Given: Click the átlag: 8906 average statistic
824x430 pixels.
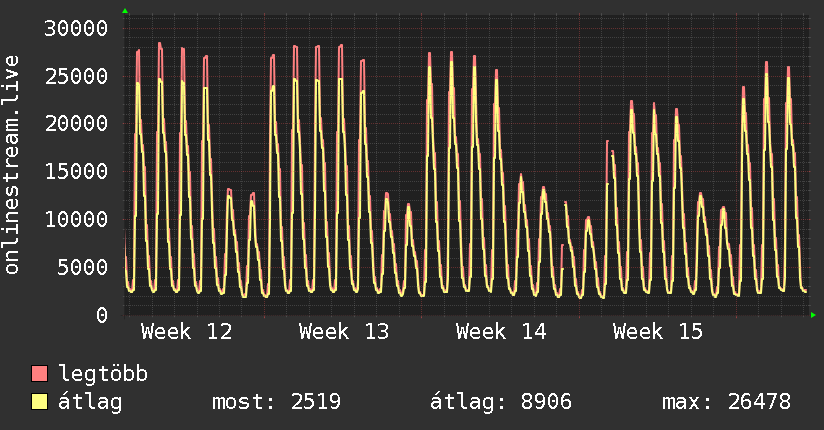Looking at the screenshot, I should point(500,402).
